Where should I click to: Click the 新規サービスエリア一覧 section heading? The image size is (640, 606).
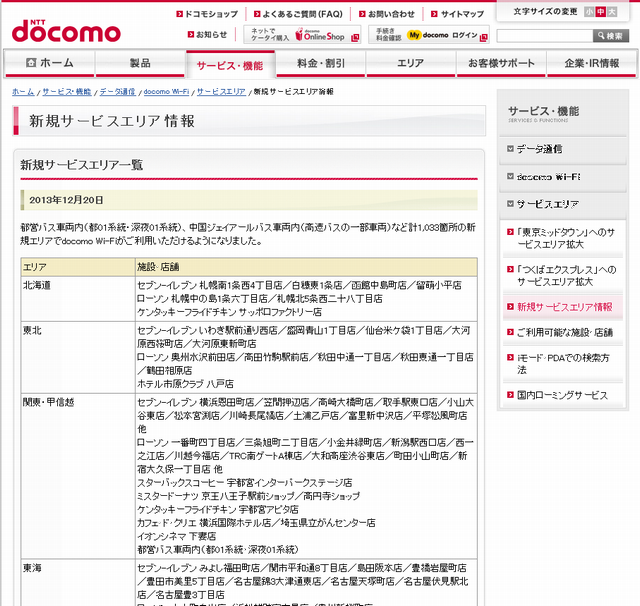[x=82, y=165]
